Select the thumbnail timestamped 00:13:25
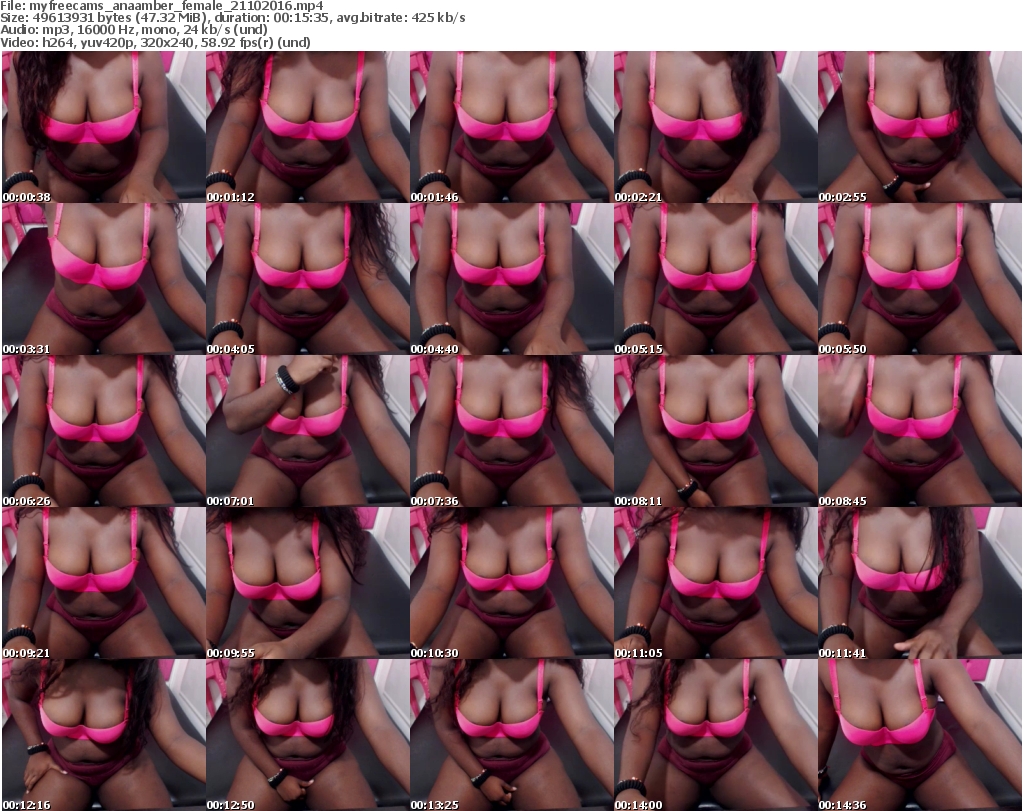1024x811 pixels. pyautogui.click(x=511, y=735)
